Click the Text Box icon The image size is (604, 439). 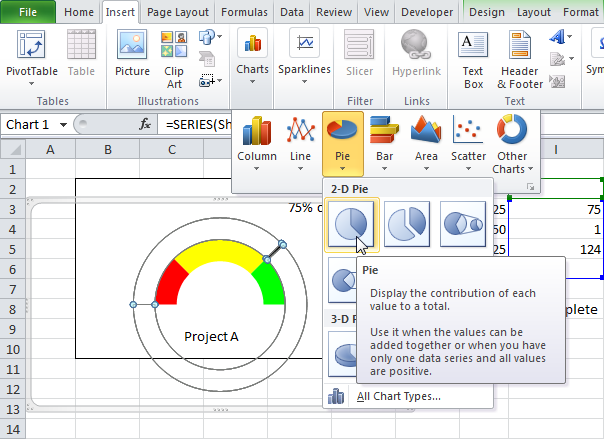(x=473, y=55)
